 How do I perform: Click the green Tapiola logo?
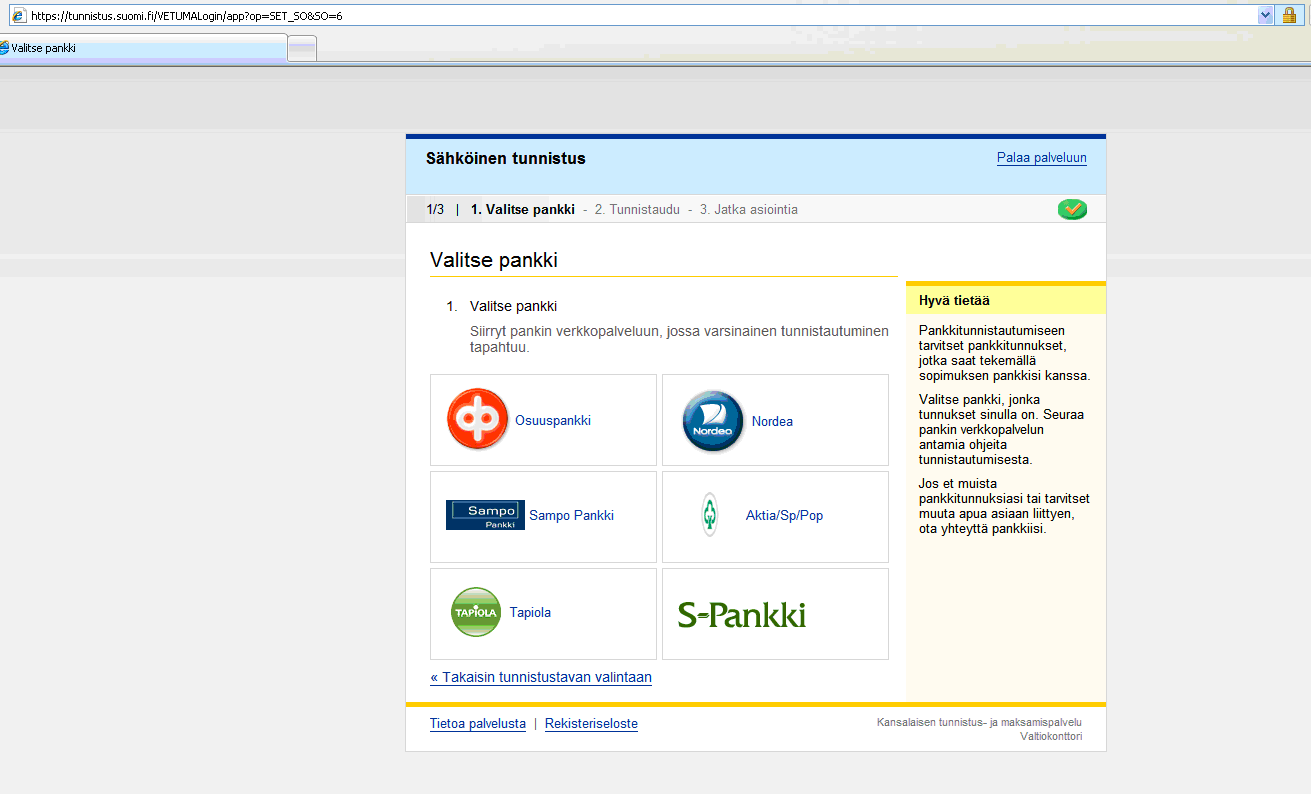476,612
